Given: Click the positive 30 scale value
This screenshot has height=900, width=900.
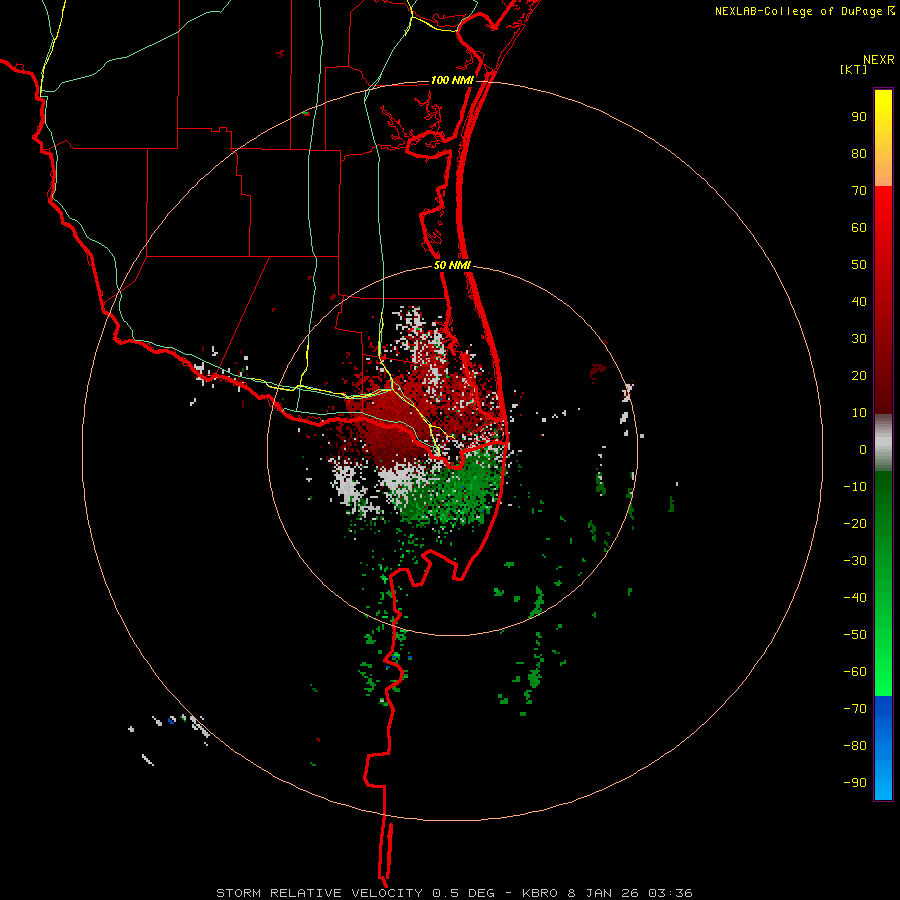Looking at the screenshot, I should (x=859, y=339).
